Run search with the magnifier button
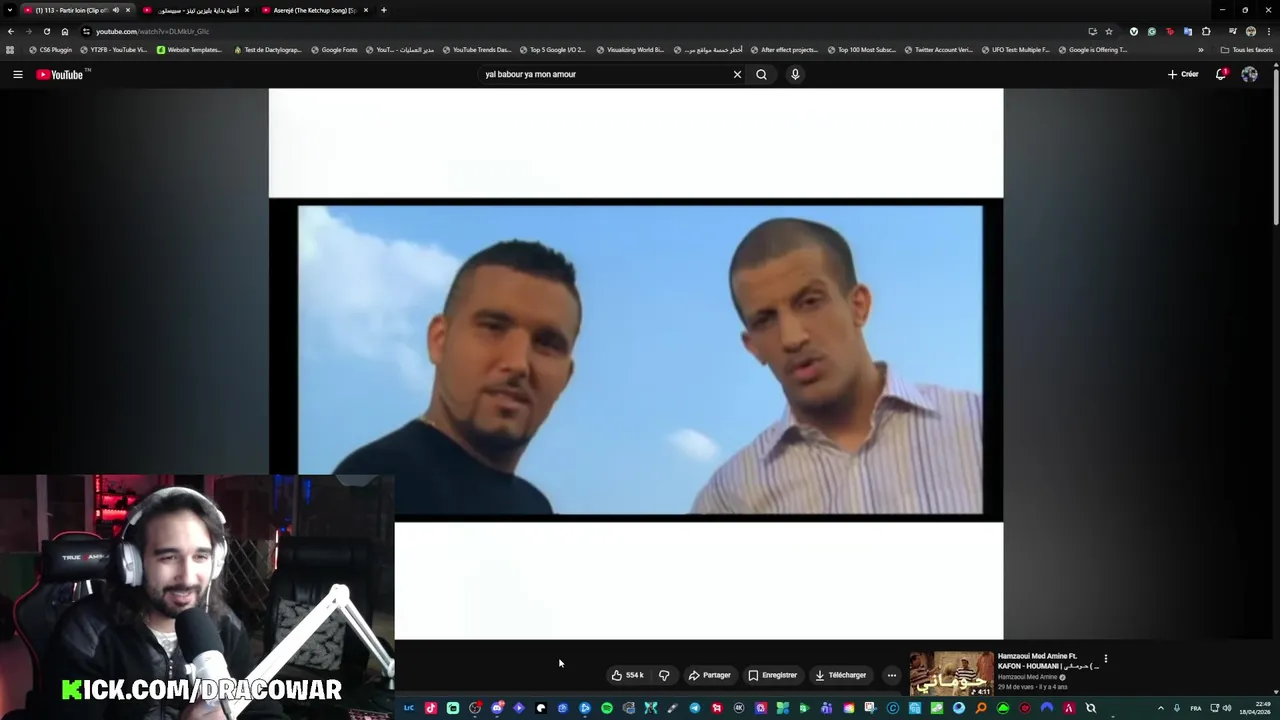This screenshot has height=720, width=1280. (x=761, y=74)
